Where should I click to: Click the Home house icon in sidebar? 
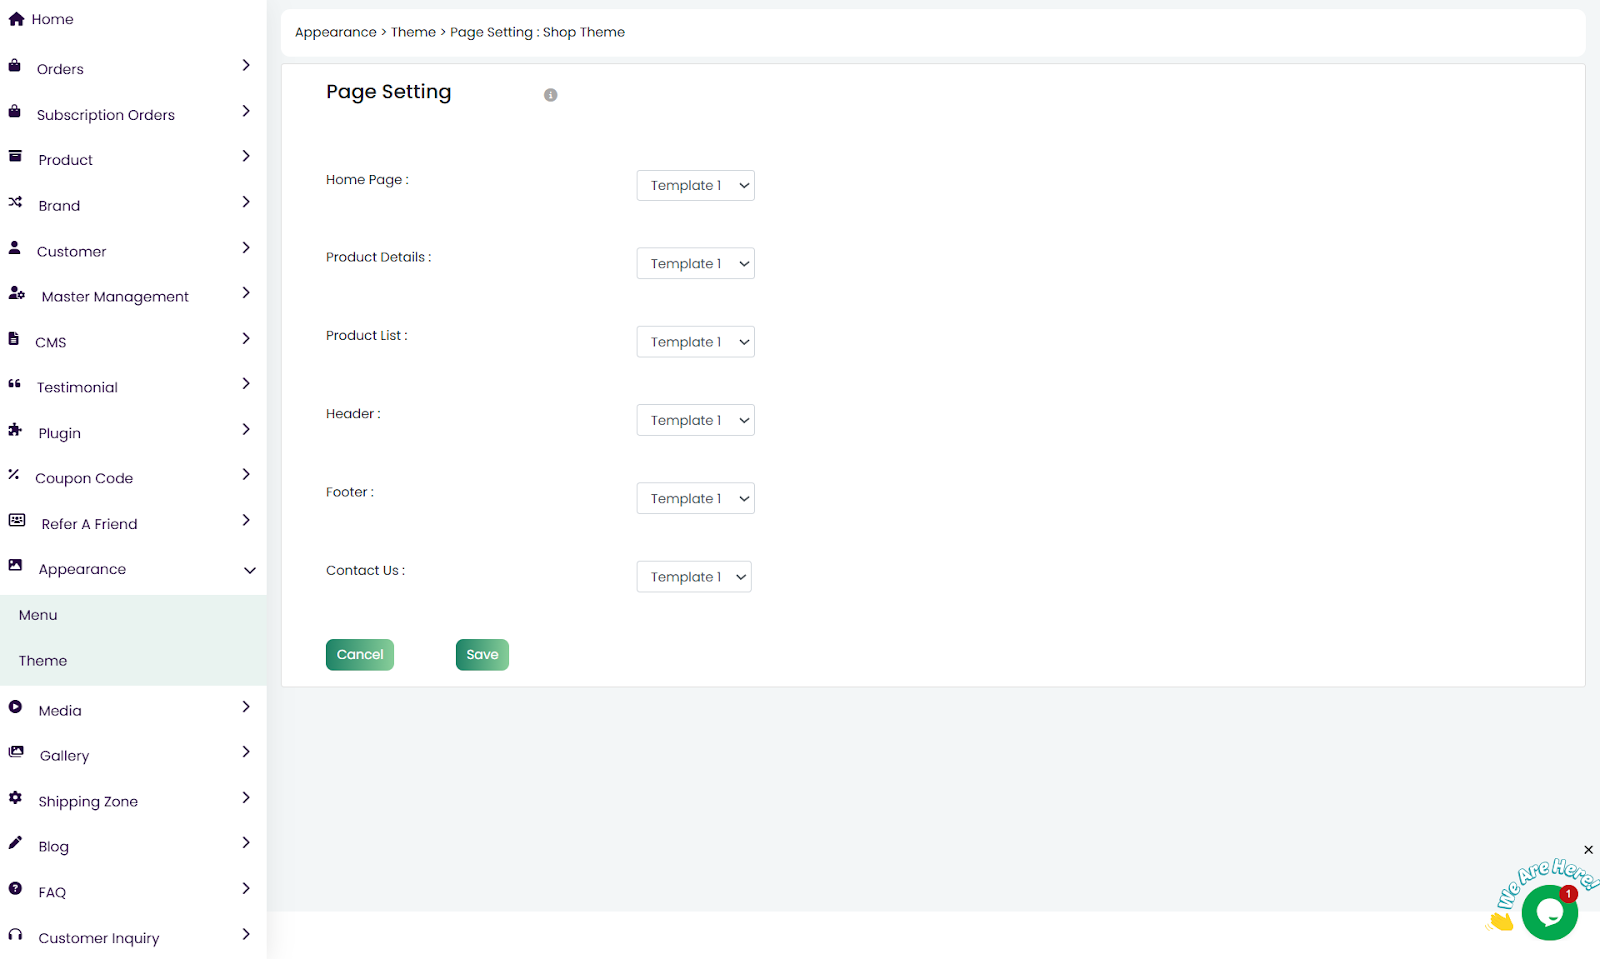coord(16,19)
